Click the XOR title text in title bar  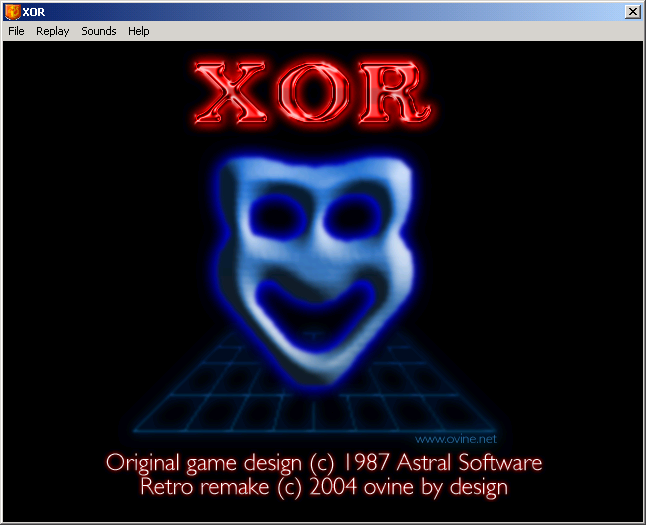(x=37, y=11)
